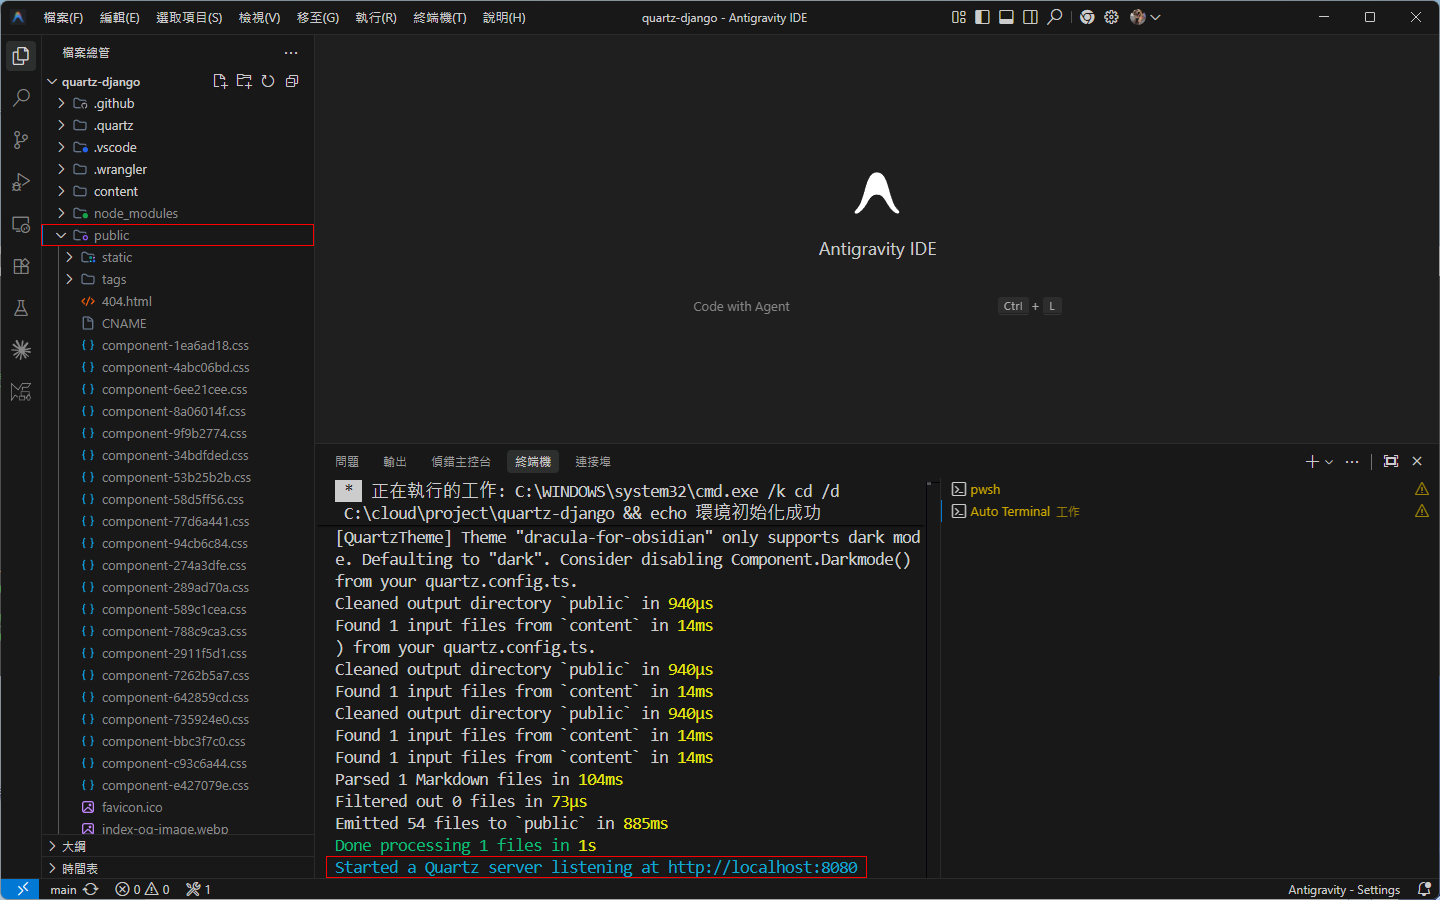
Task: Collapse all folders in explorer
Action: 292,81
